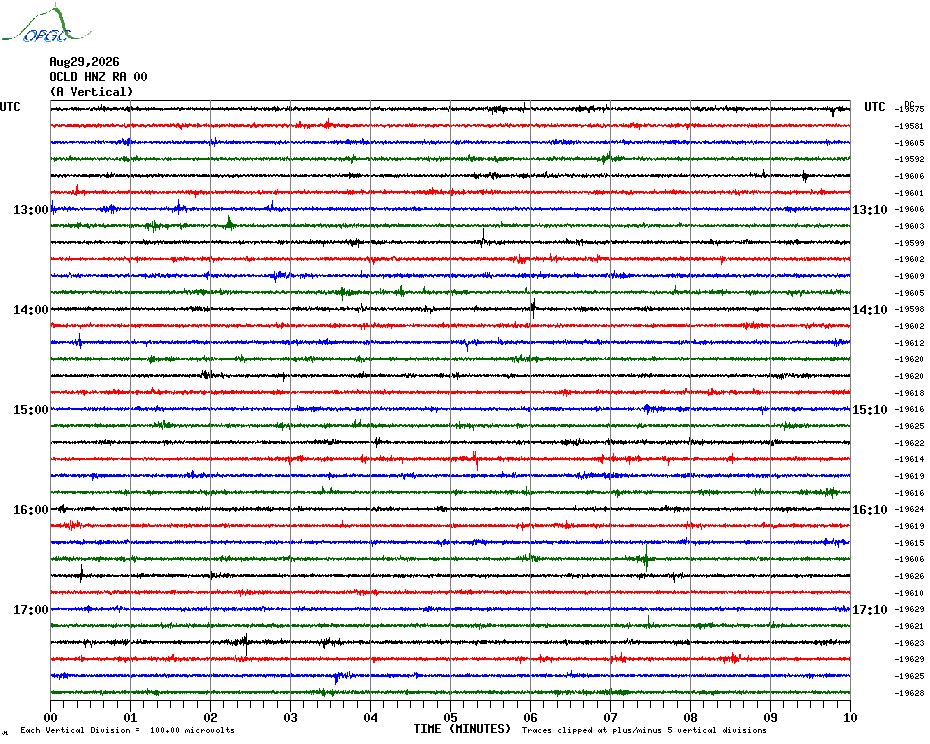Click the DC offset value -19592
The height and width of the screenshot is (744, 930).
click(x=909, y=160)
